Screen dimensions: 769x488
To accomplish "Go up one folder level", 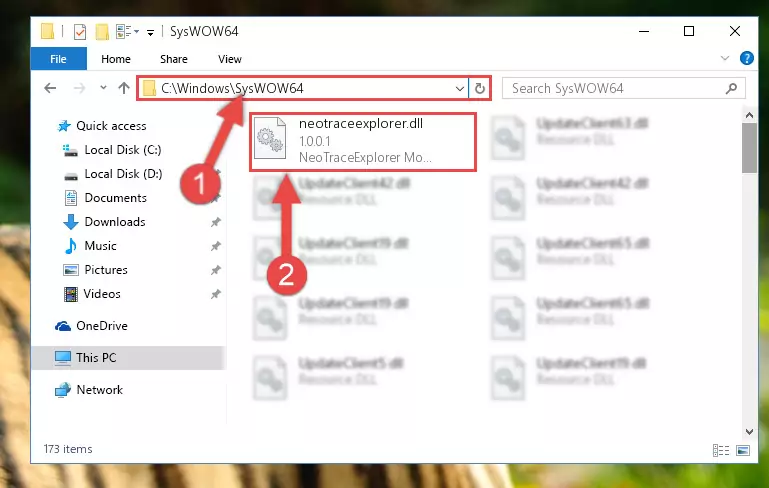I will pos(124,88).
